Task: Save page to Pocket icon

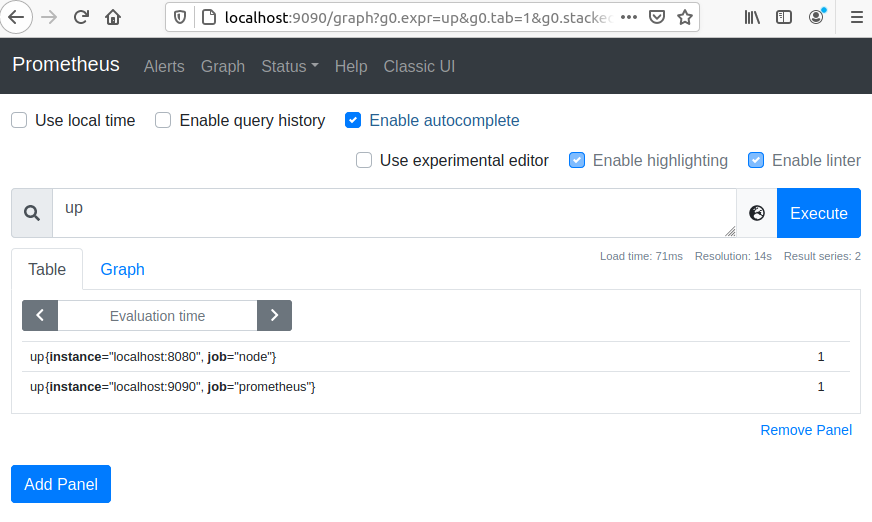Action: pos(657,17)
